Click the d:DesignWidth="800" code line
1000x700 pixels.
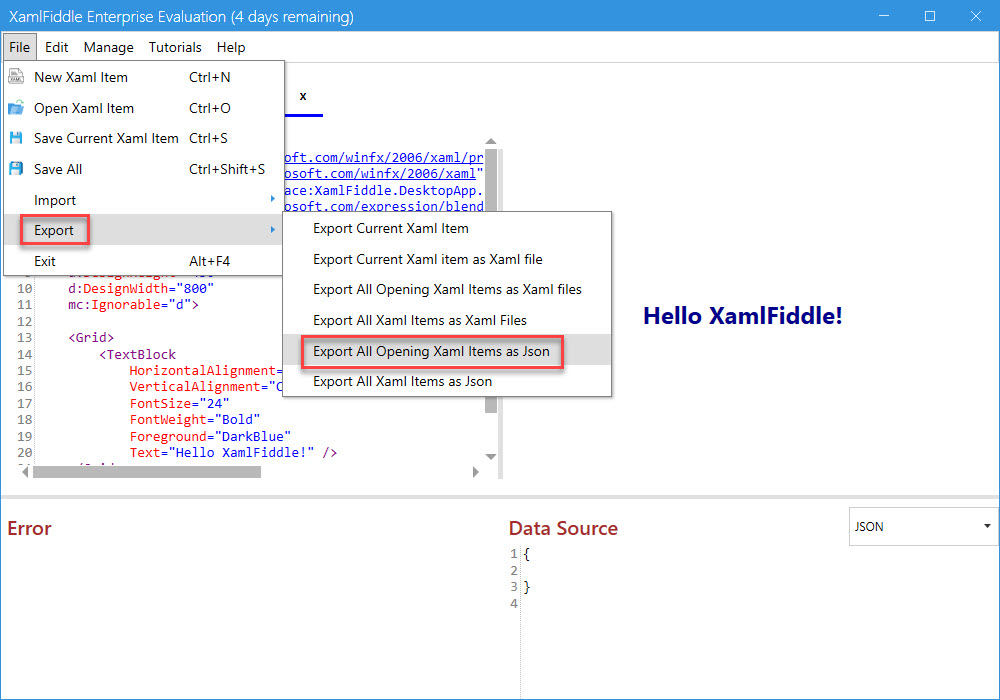(x=141, y=288)
